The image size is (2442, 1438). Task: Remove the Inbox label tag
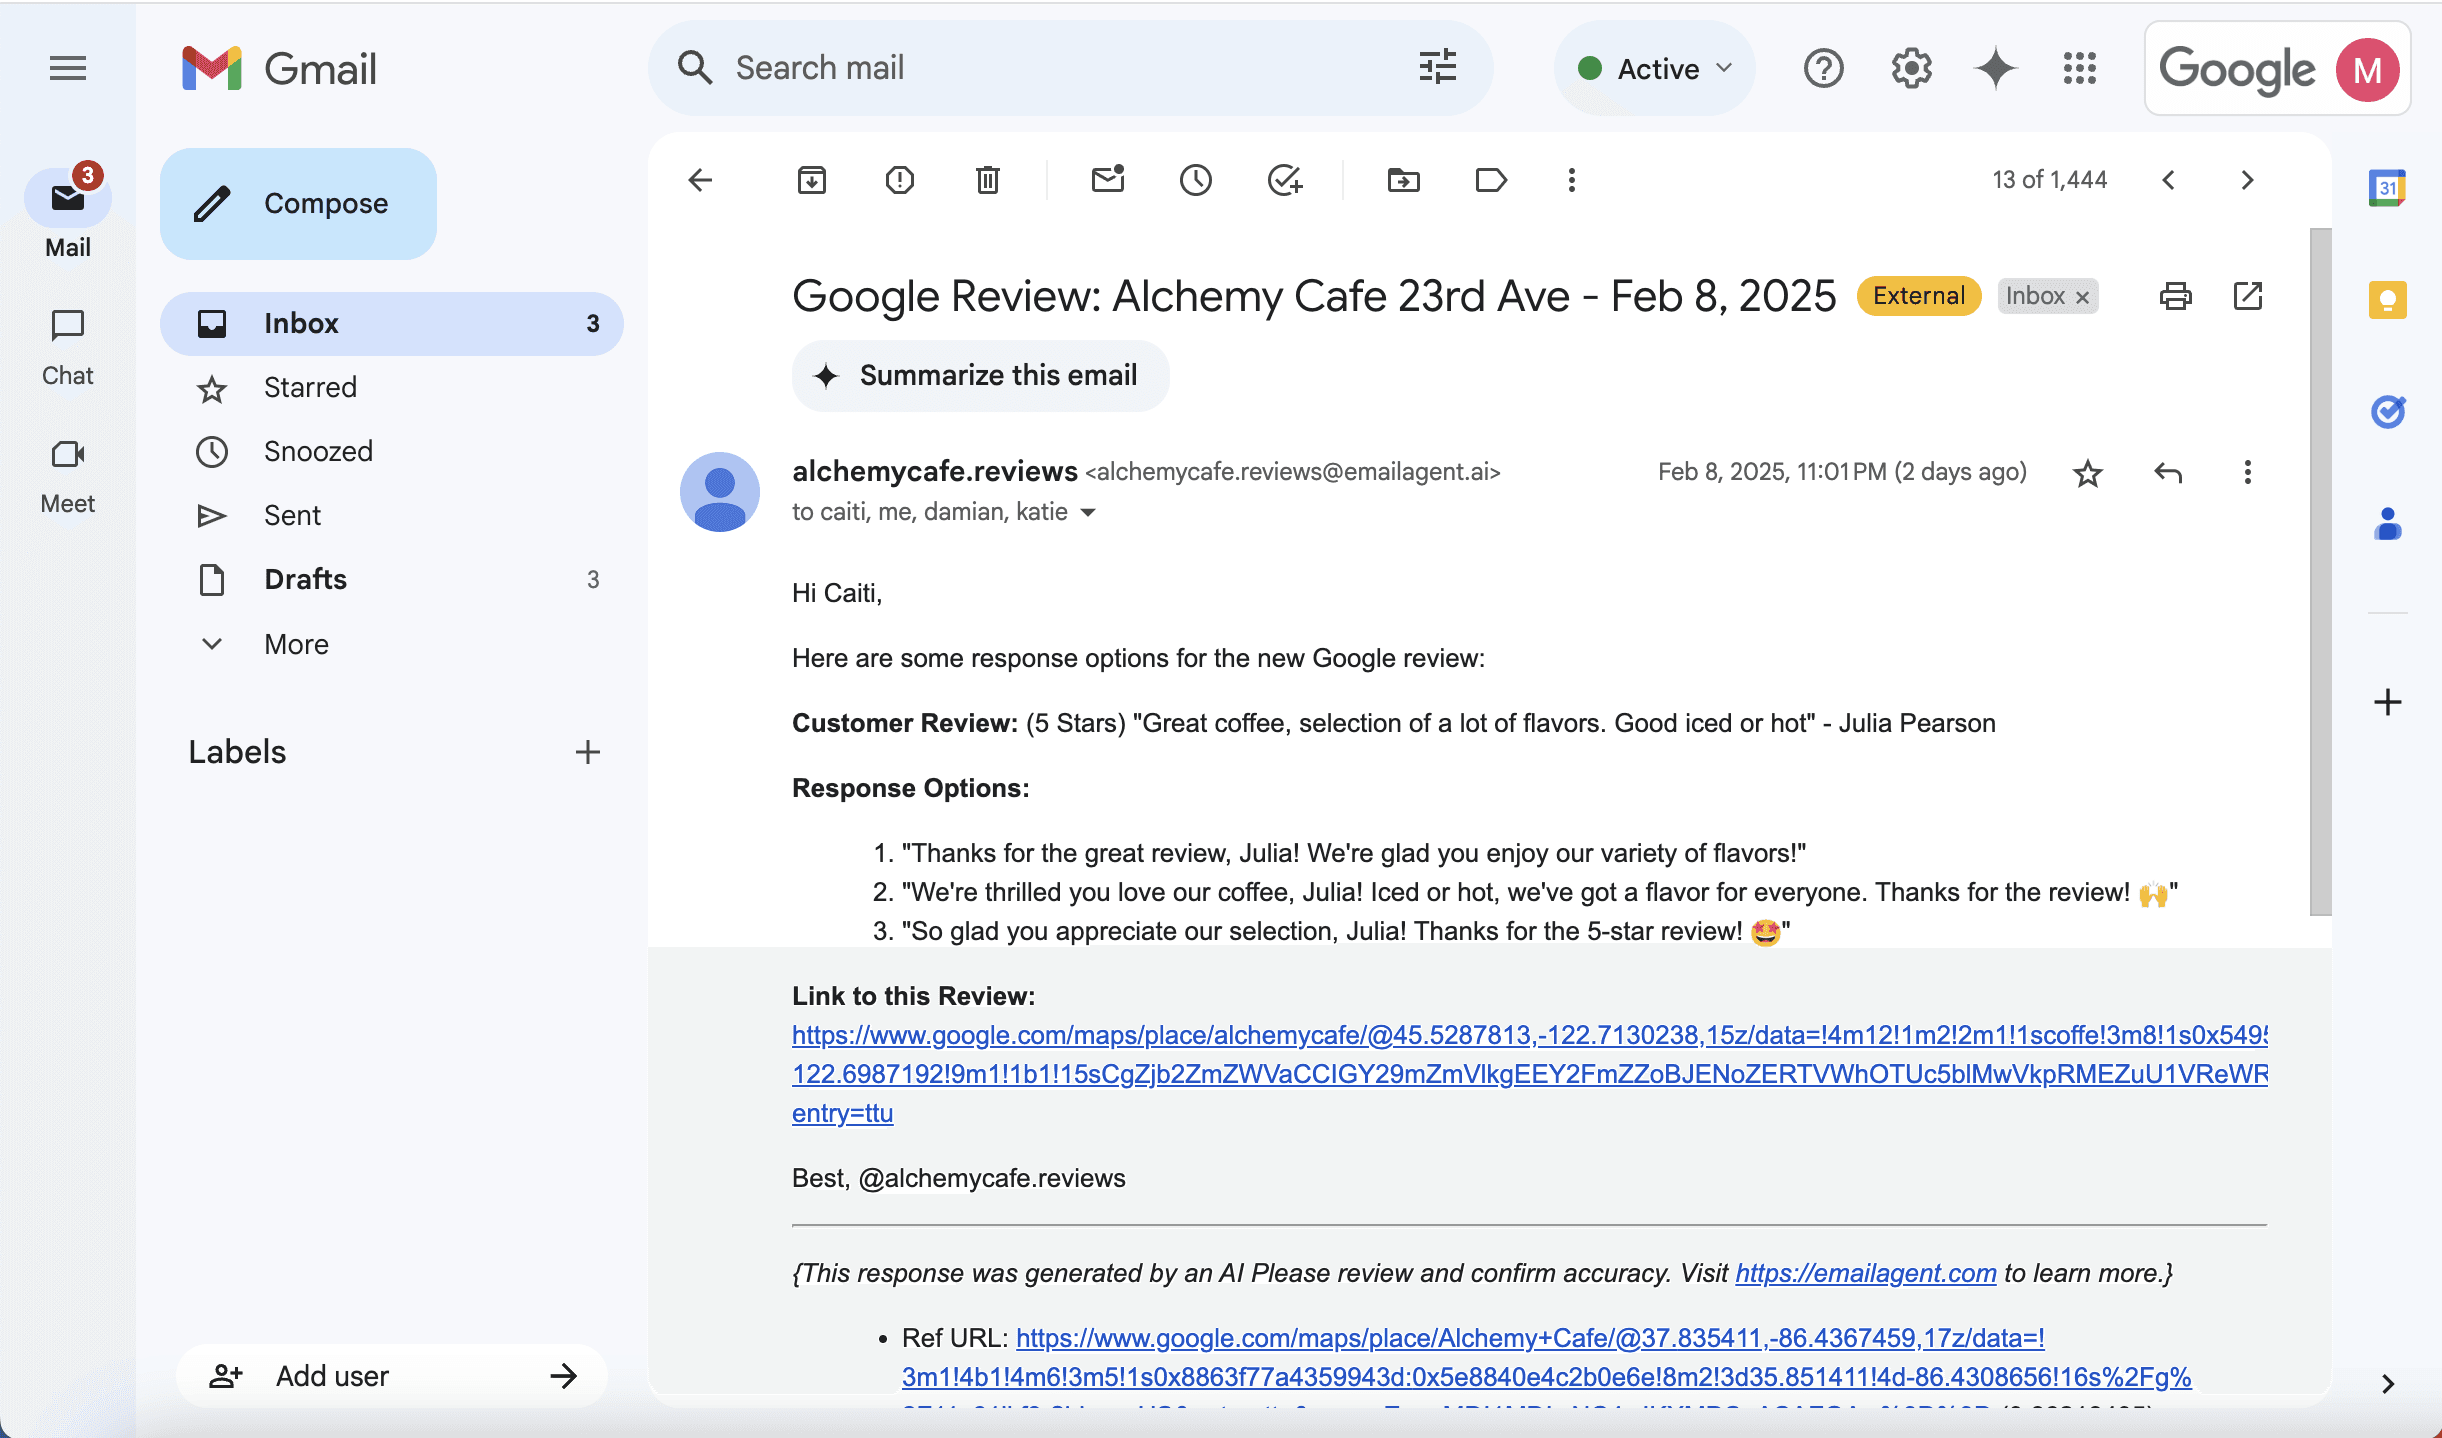(2082, 297)
